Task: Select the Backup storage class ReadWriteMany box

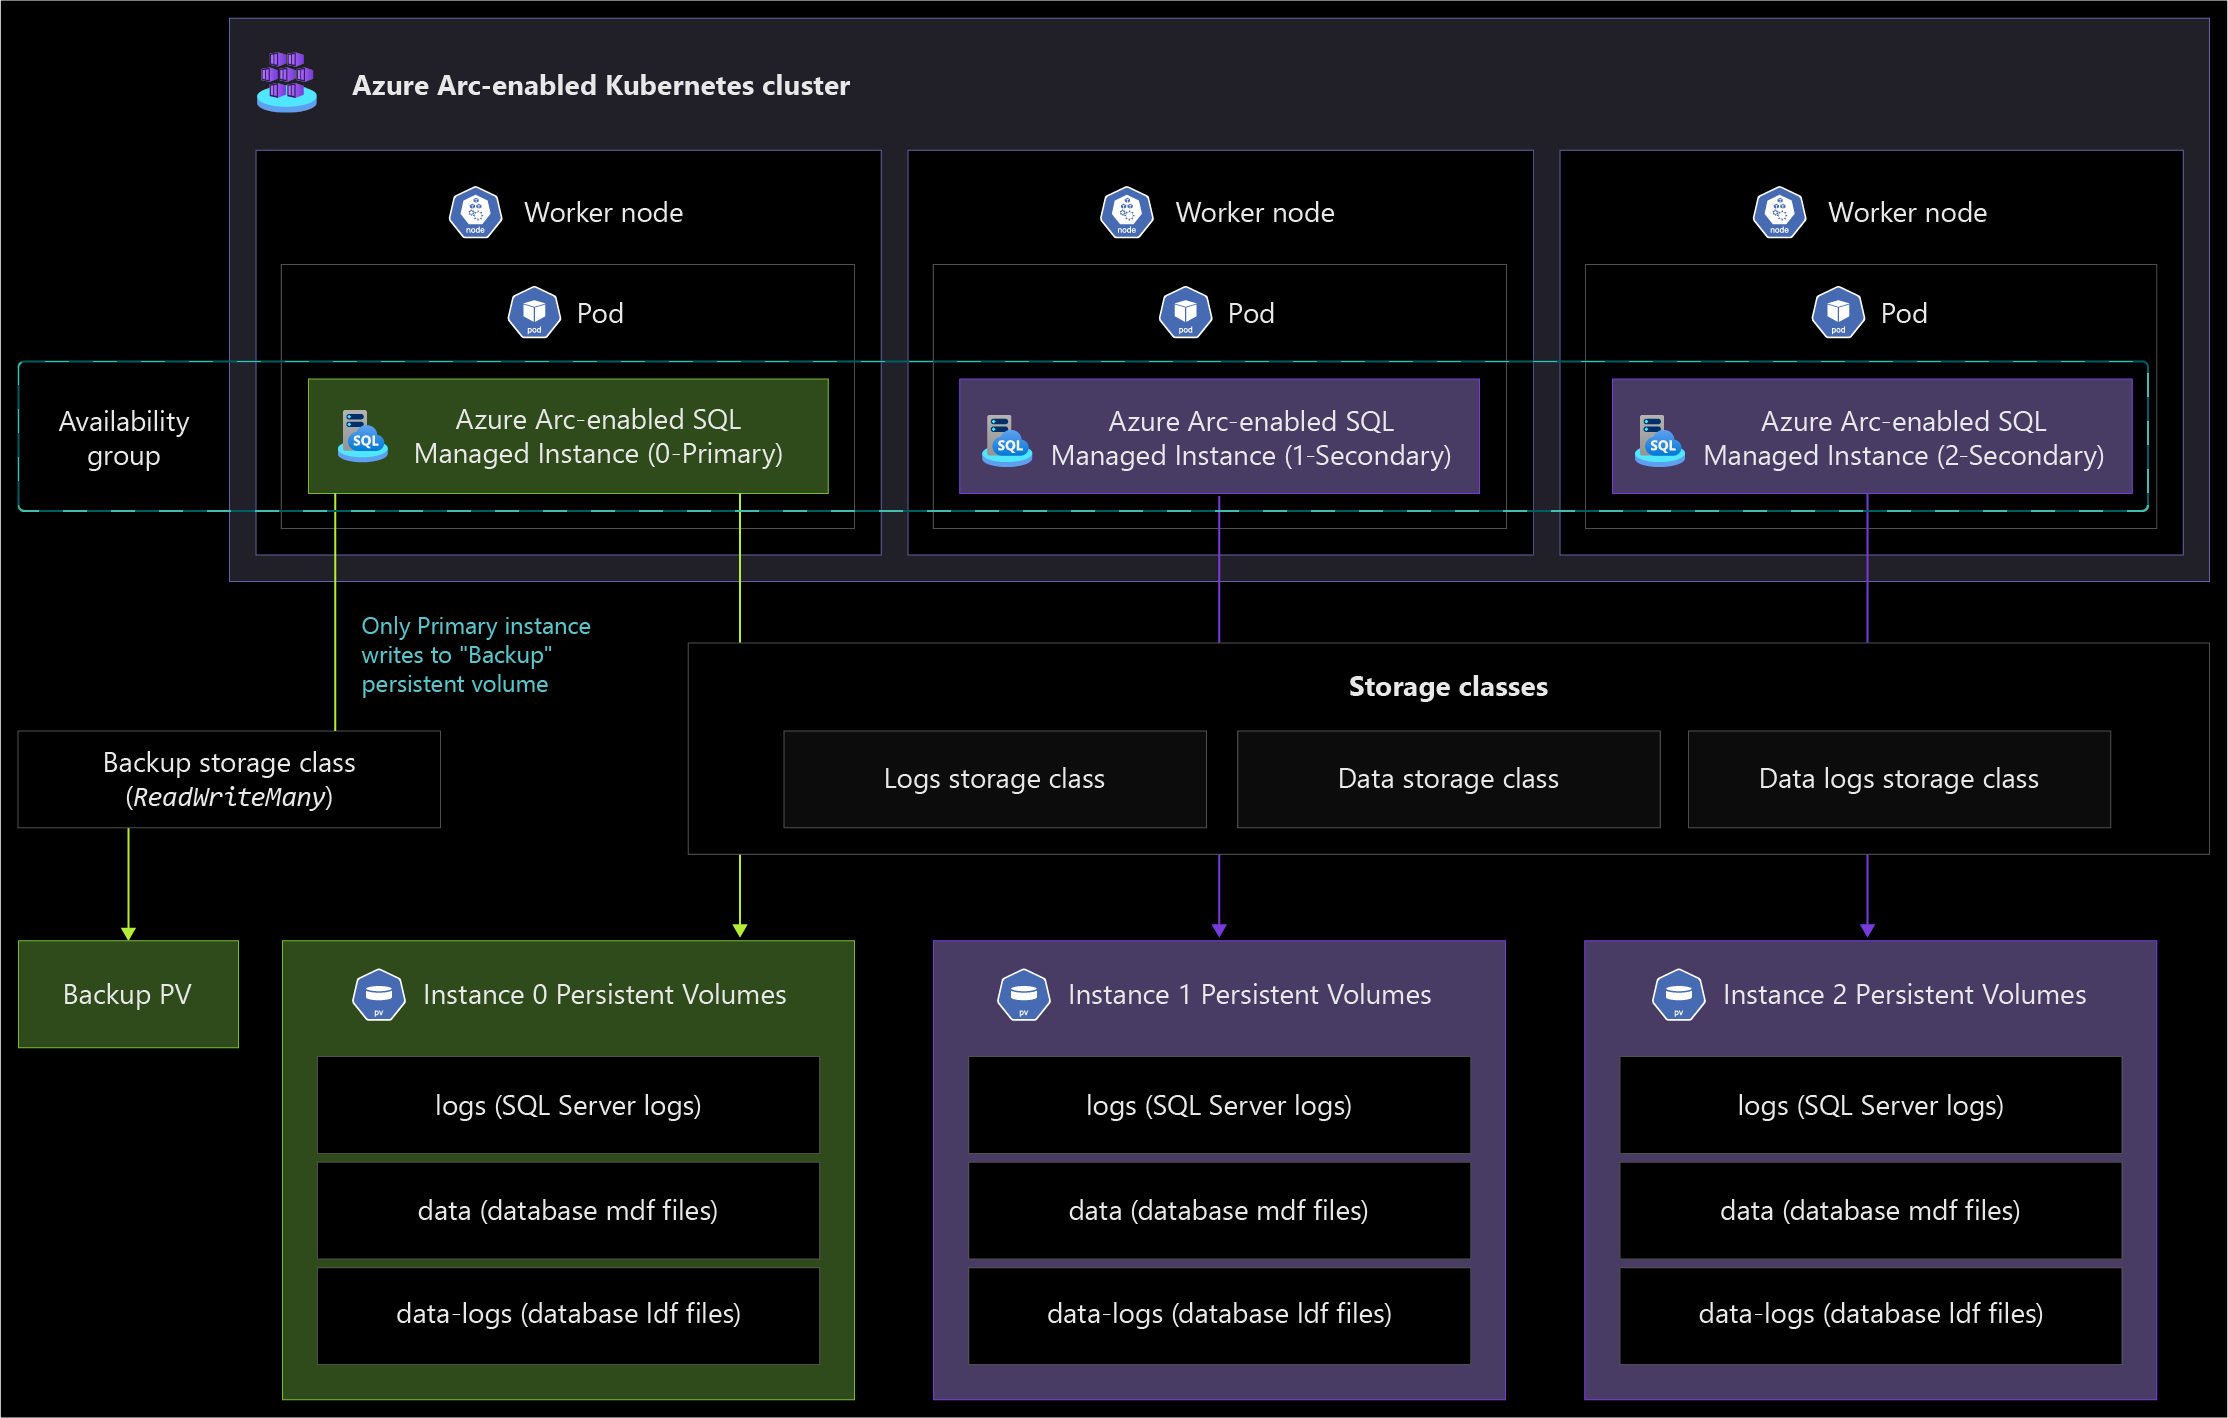Action: pos(229,779)
